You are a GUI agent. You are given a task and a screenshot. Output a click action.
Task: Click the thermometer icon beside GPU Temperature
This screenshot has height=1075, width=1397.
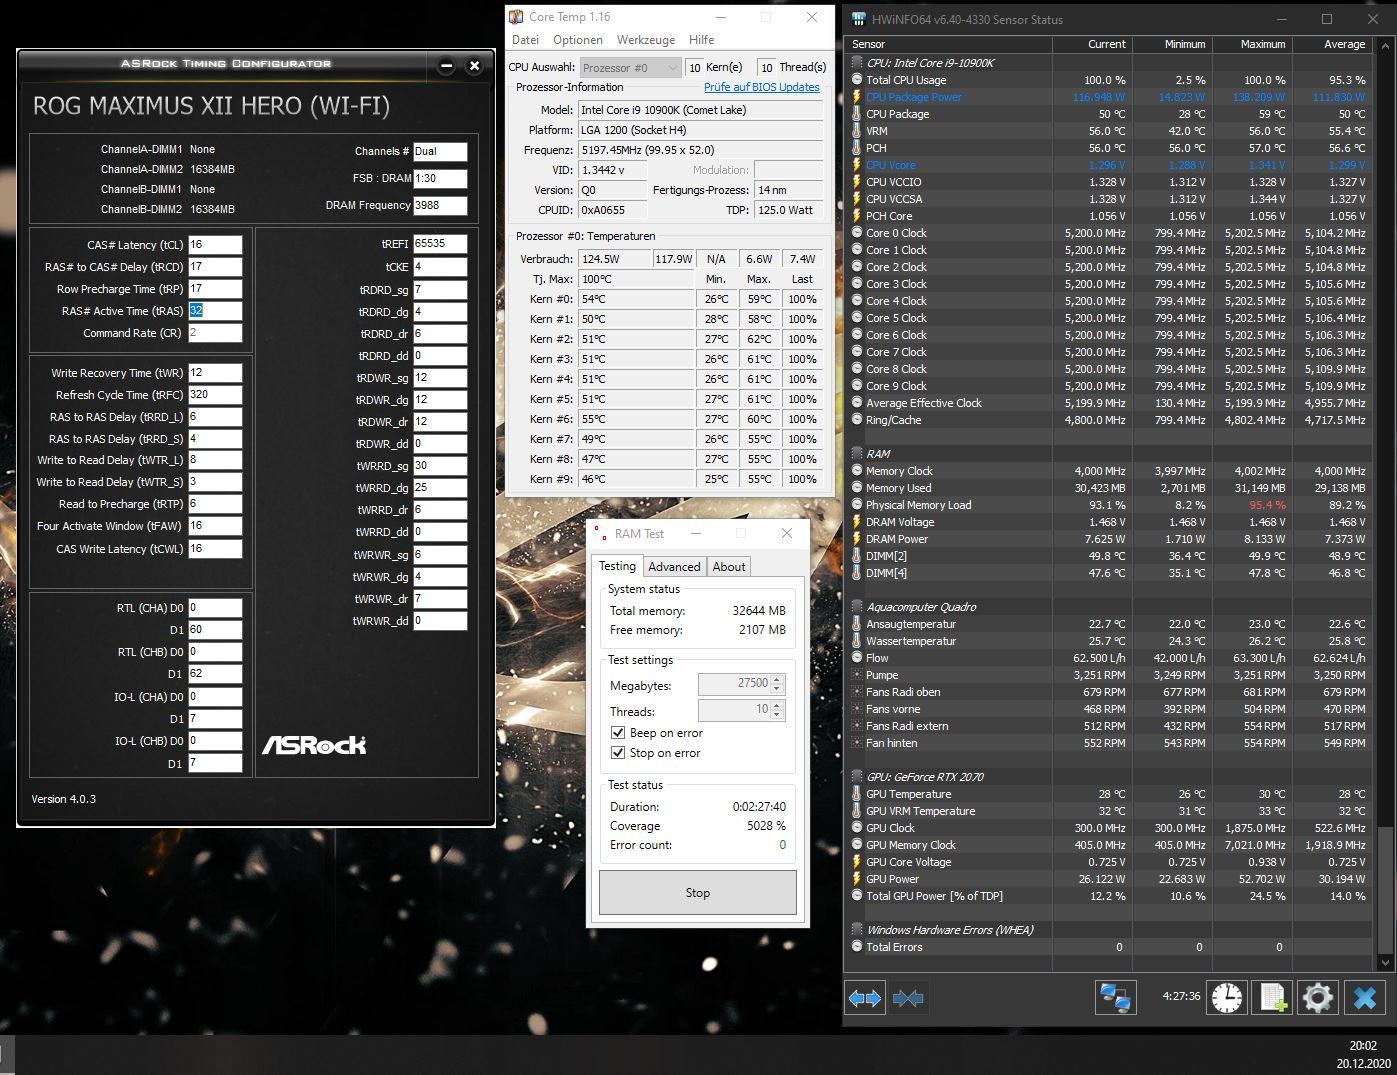point(857,794)
